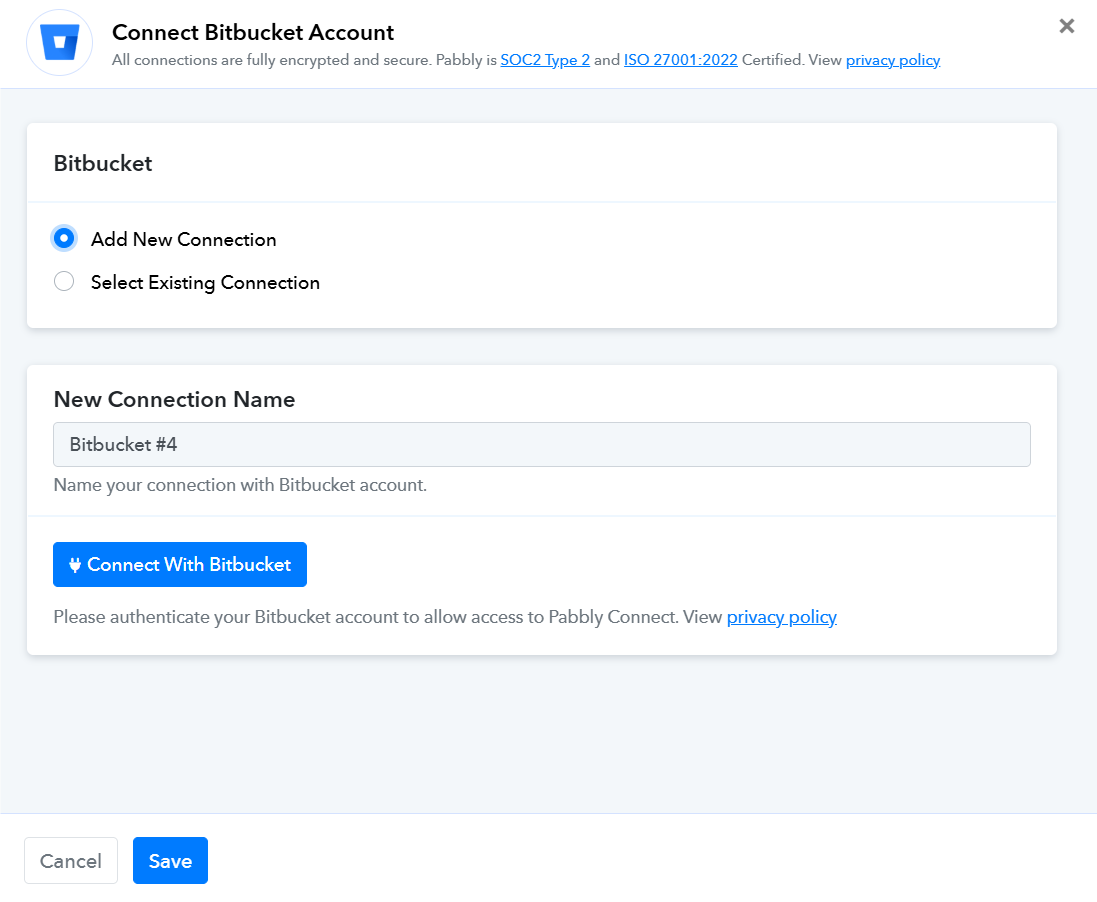
Task: Cancel the connection setup
Action: pyautogui.click(x=71, y=861)
